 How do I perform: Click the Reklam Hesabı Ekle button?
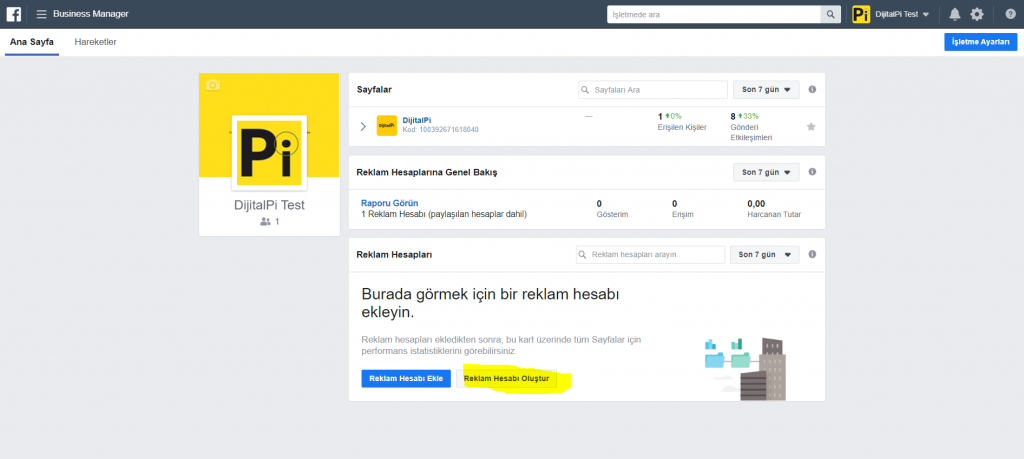pos(406,379)
